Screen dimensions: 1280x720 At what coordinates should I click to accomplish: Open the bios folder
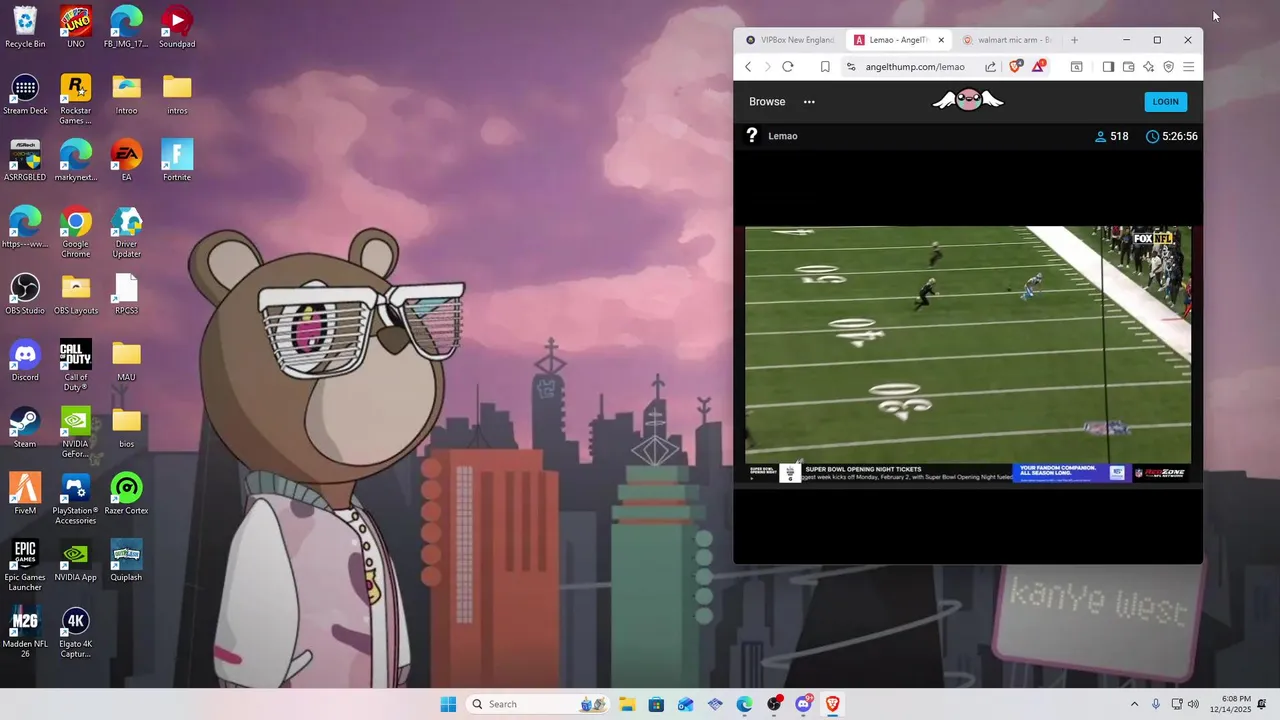click(x=126, y=427)
